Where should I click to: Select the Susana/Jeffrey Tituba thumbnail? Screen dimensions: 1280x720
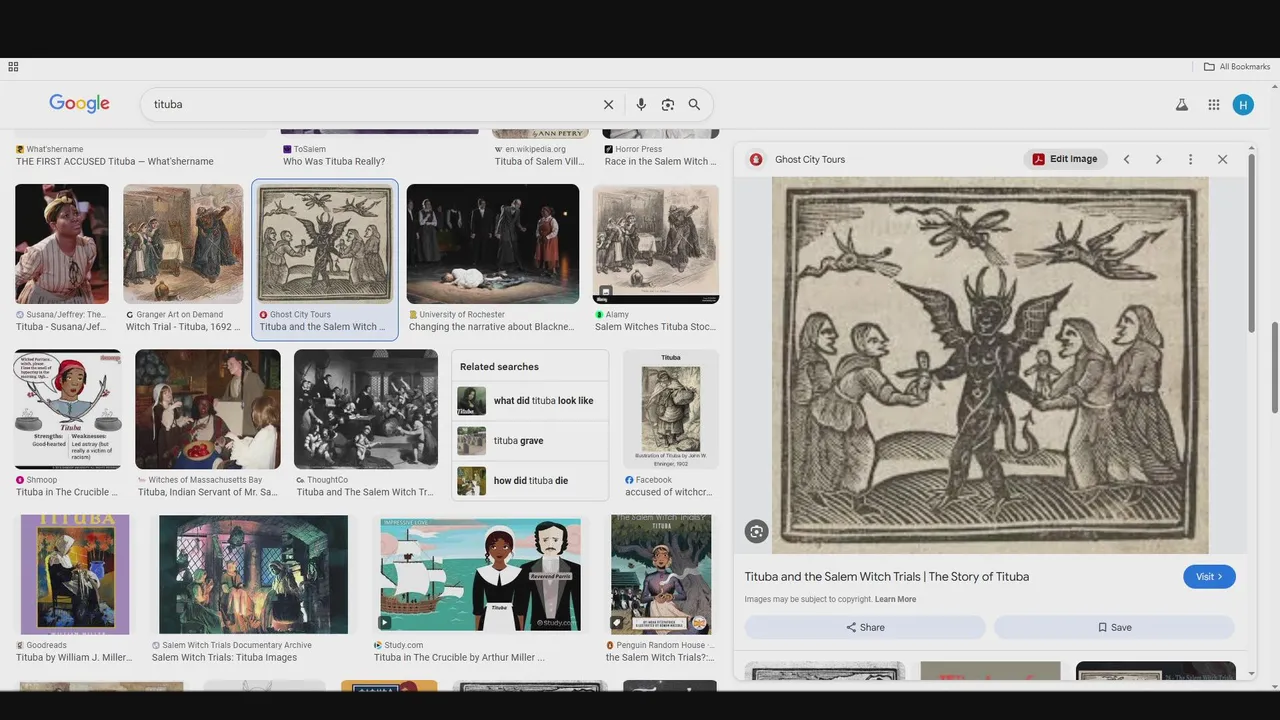[x=62, y=244]
